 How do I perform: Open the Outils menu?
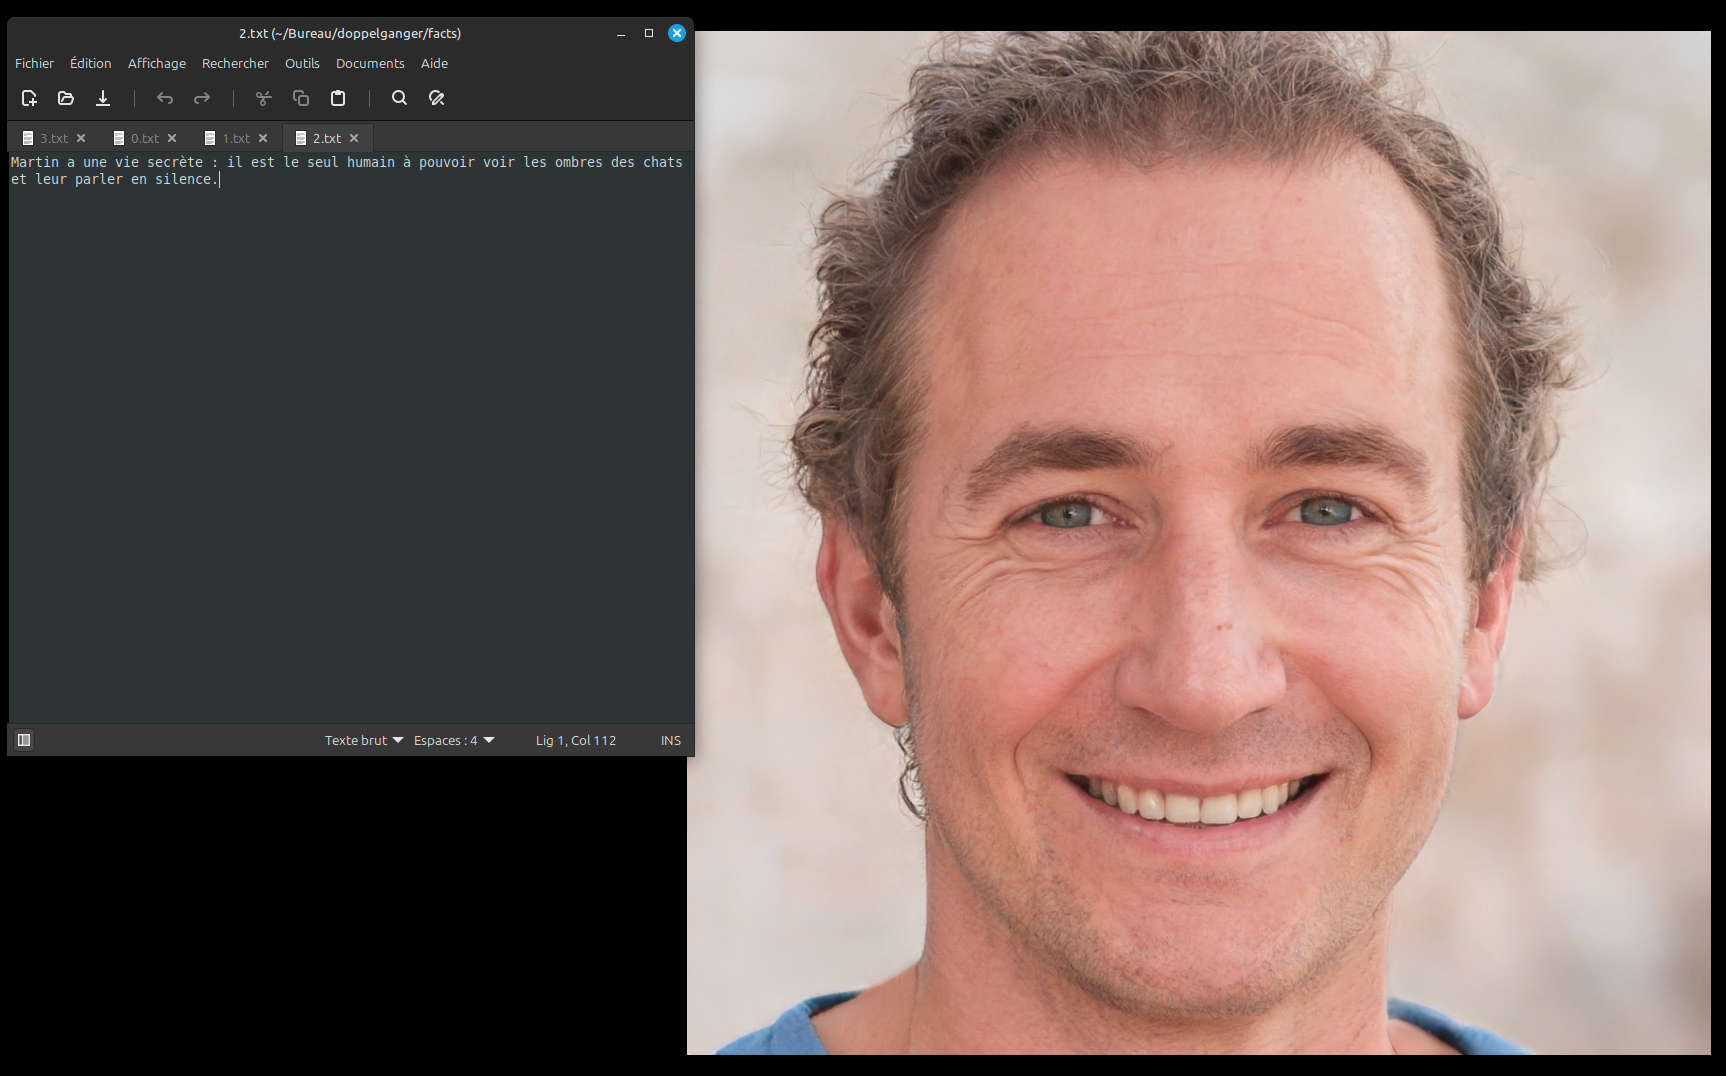(x=302, y=63)
